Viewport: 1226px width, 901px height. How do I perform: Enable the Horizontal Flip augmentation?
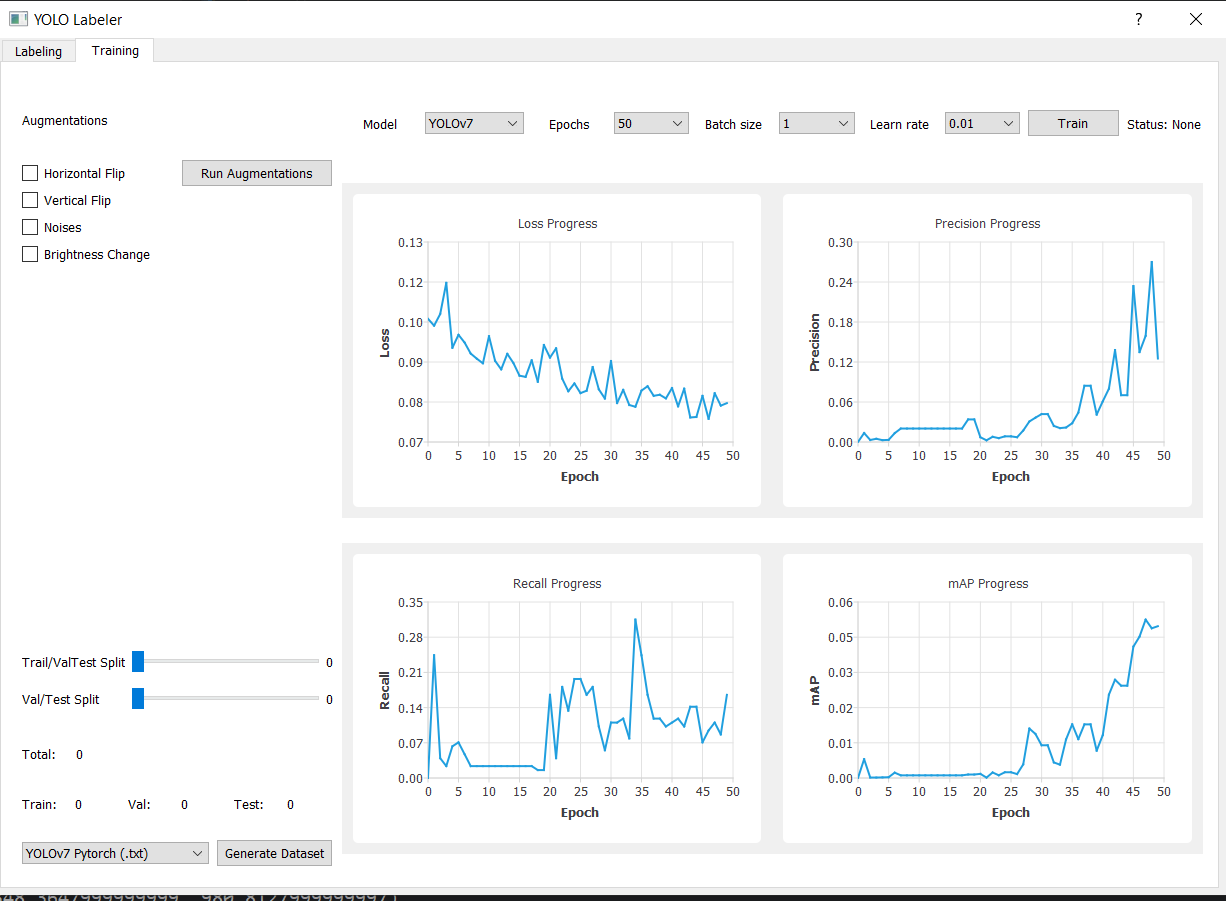pyautogui.click(x=30, y=172)
